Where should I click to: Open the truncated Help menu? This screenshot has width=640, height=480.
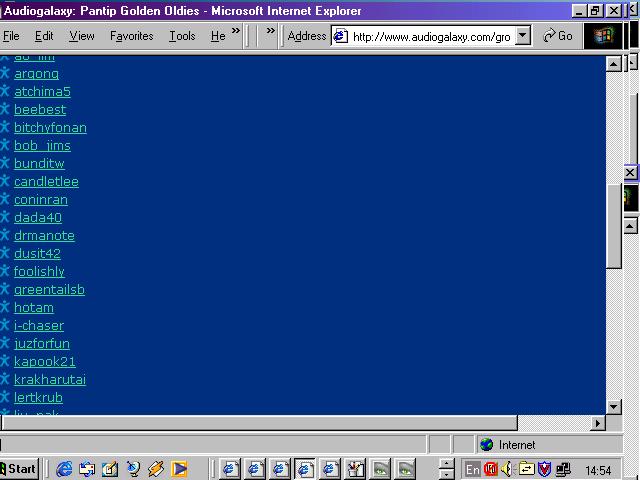[218, 36]
